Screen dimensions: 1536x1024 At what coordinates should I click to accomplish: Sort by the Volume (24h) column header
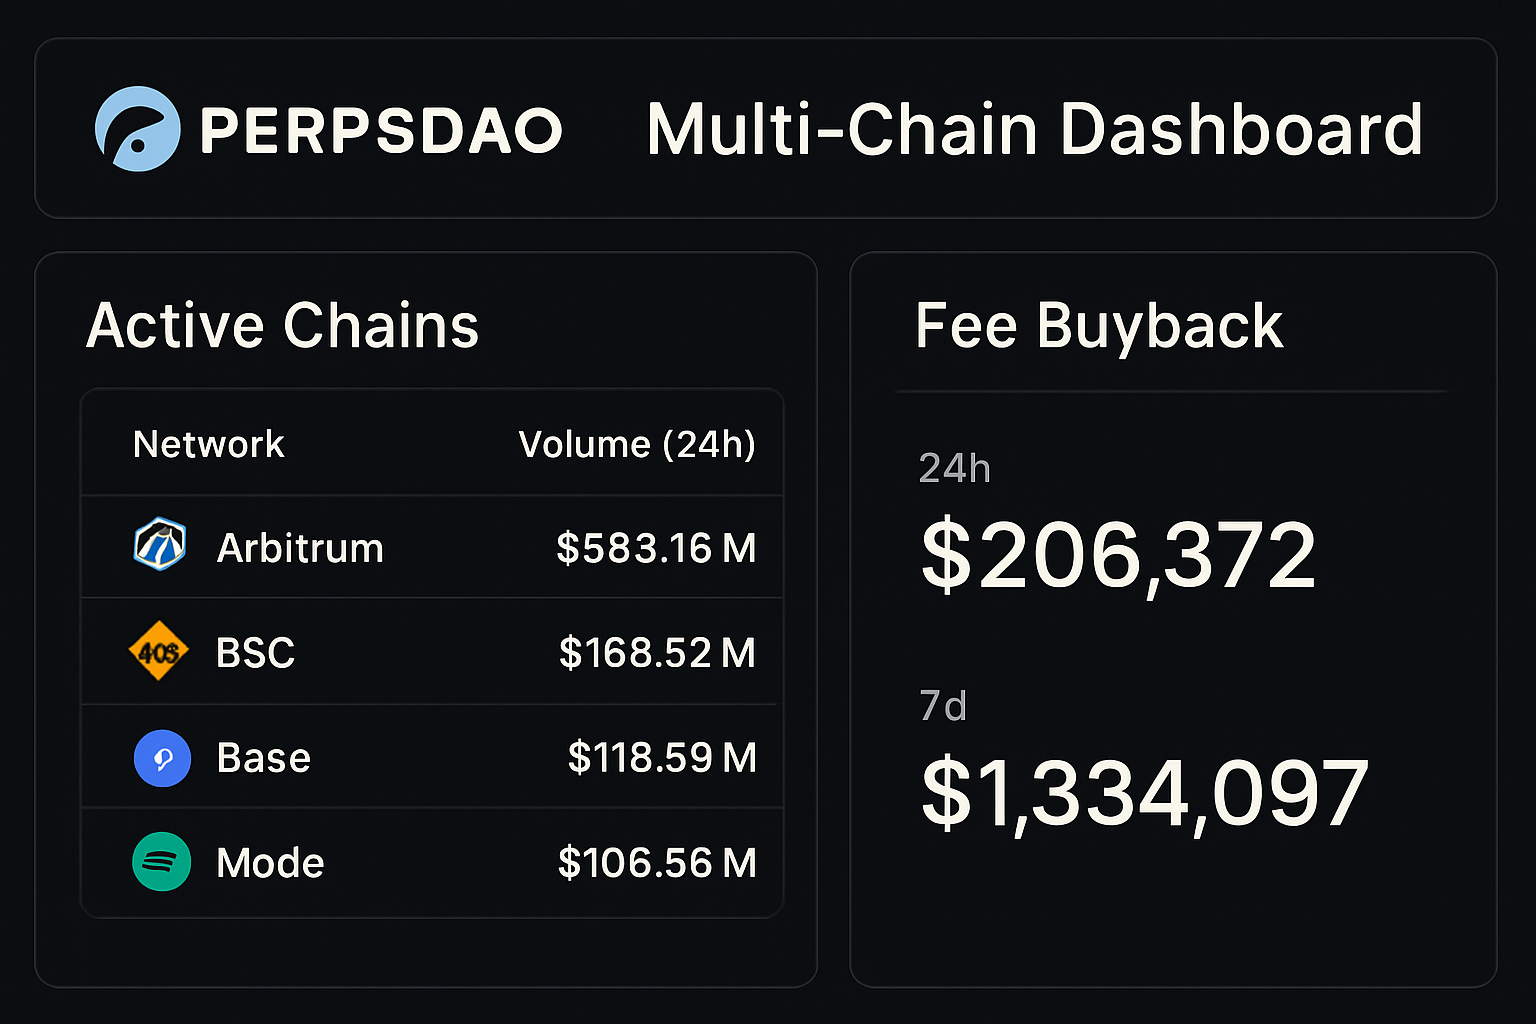point(637,444)
